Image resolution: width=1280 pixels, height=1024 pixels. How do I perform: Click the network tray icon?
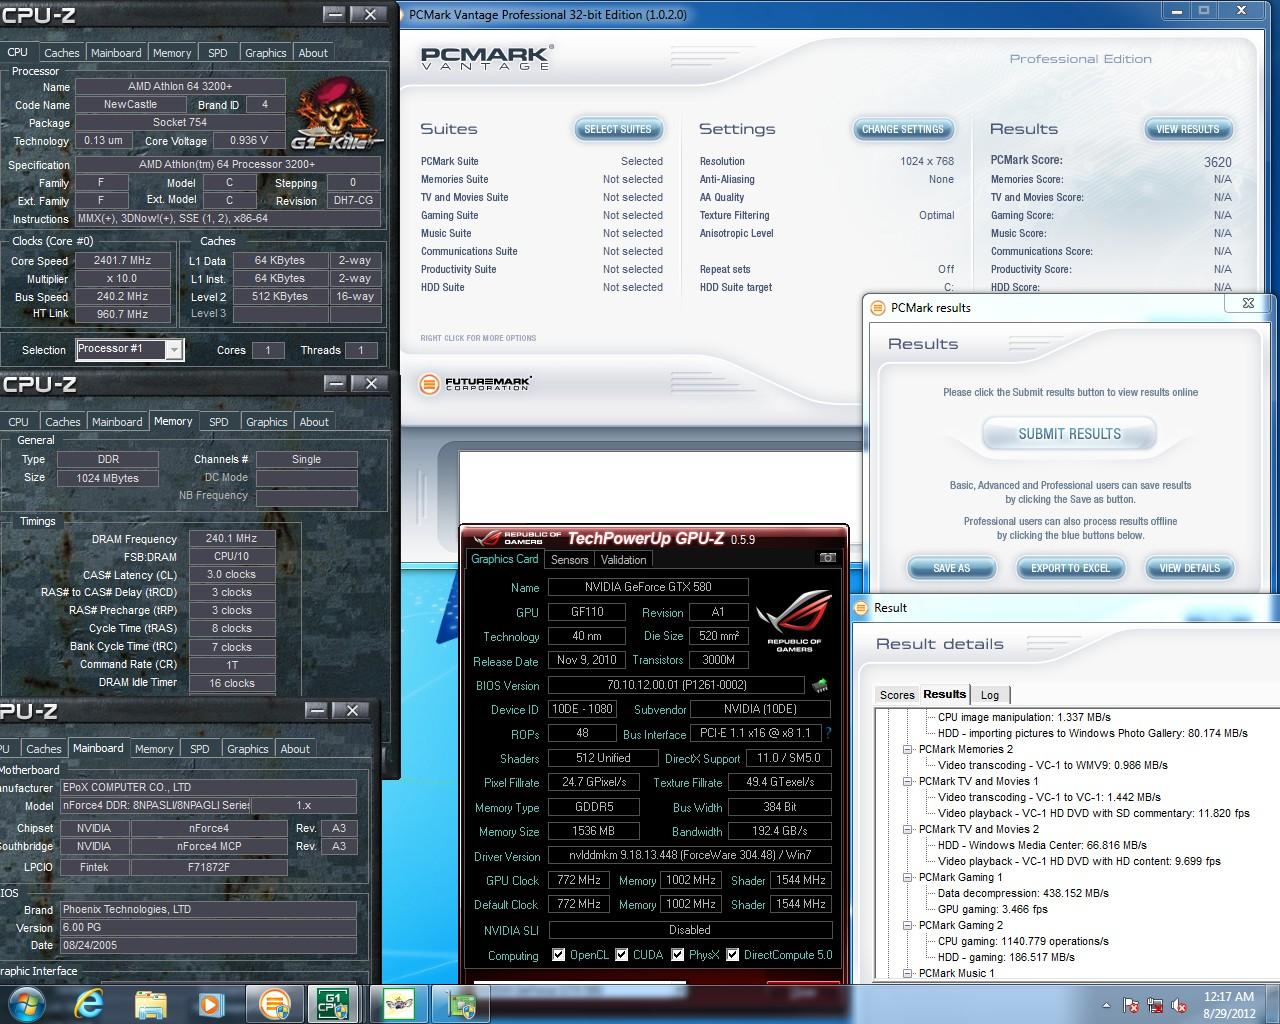[1156, 1005]
